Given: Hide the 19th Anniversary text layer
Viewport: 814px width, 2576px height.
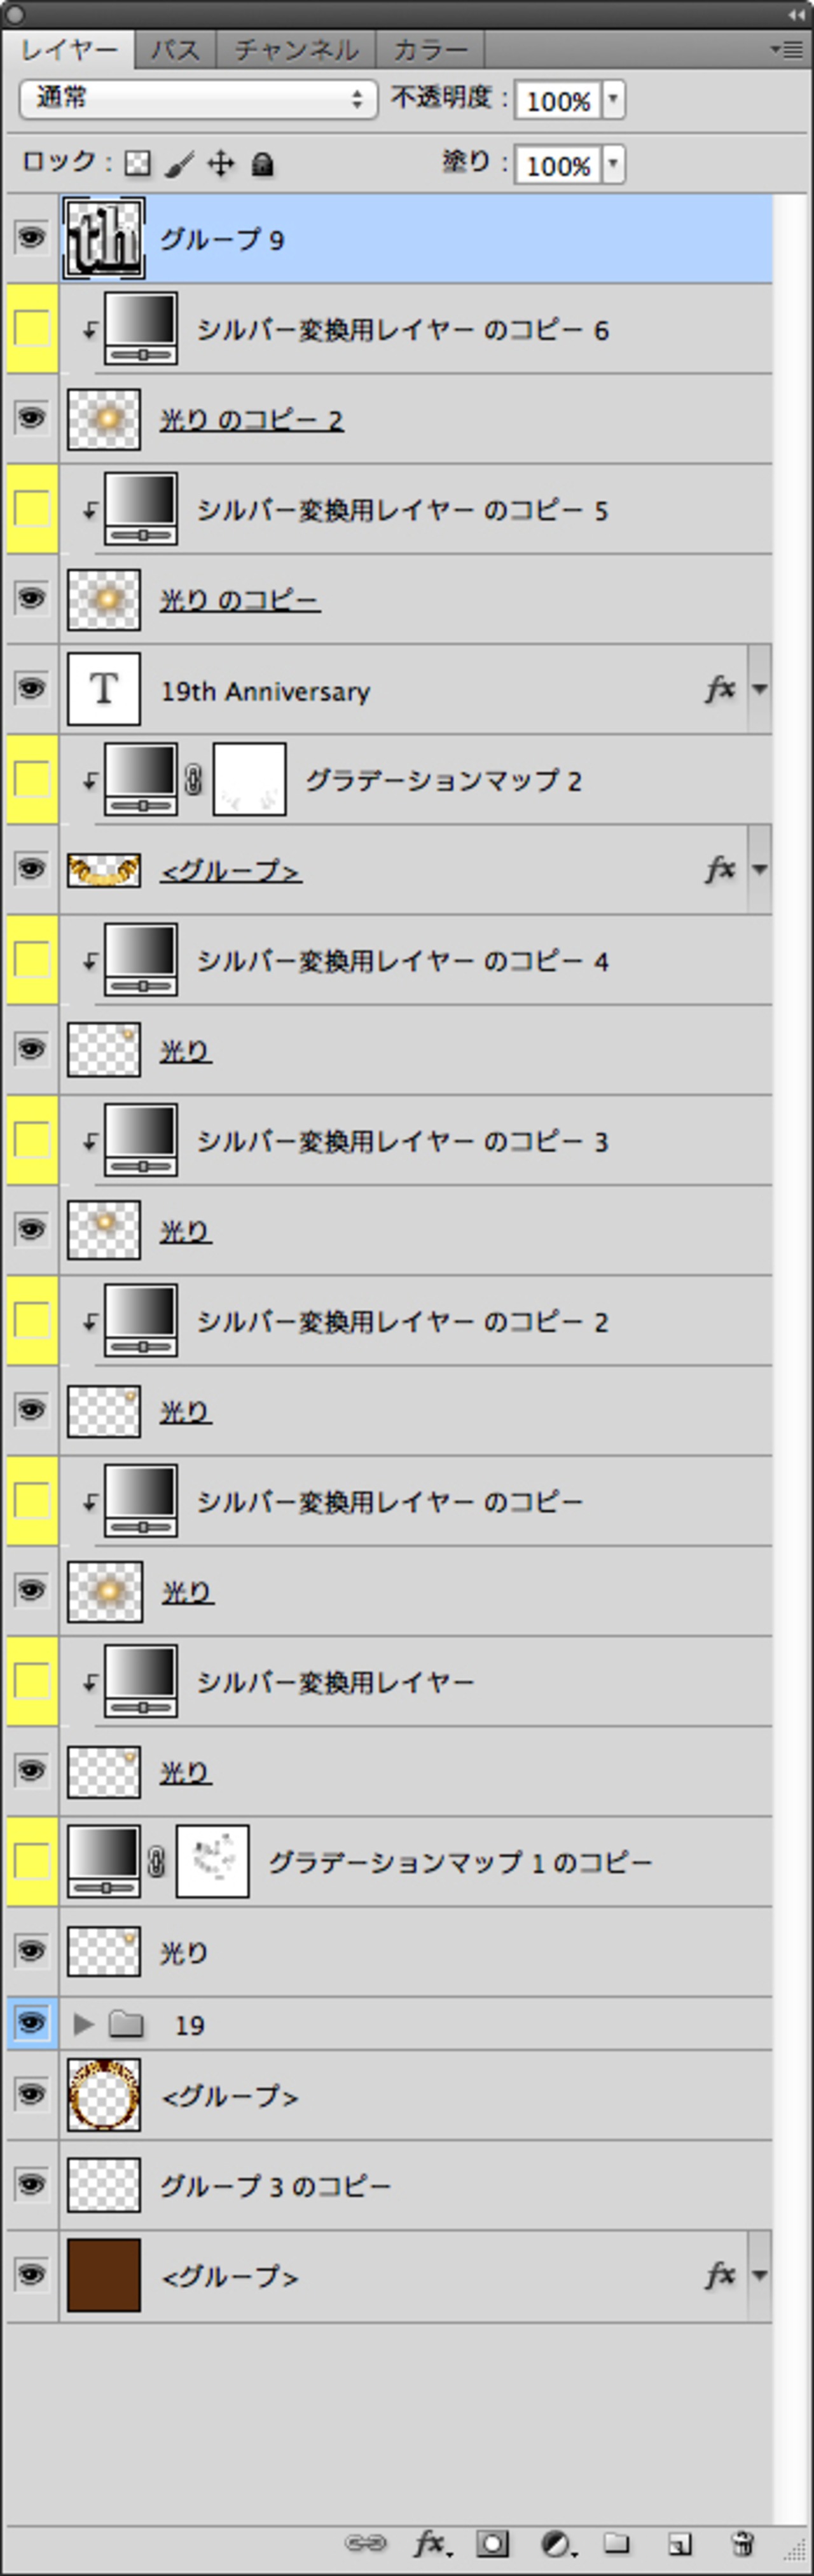Looking at the screenshot, I should 31,689.
